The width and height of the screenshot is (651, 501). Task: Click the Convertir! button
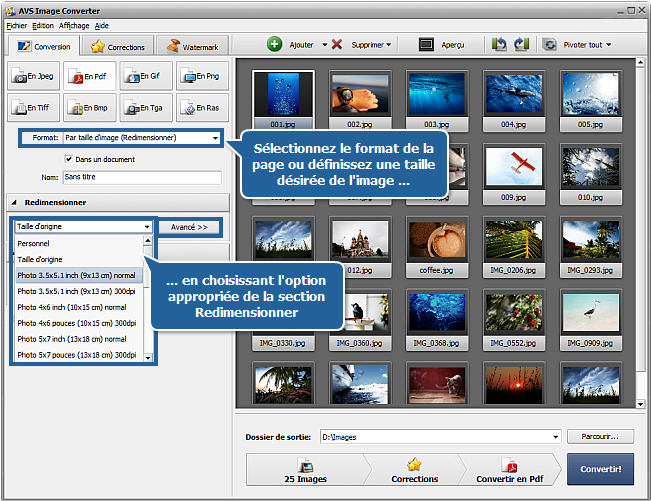pos(600,469)
